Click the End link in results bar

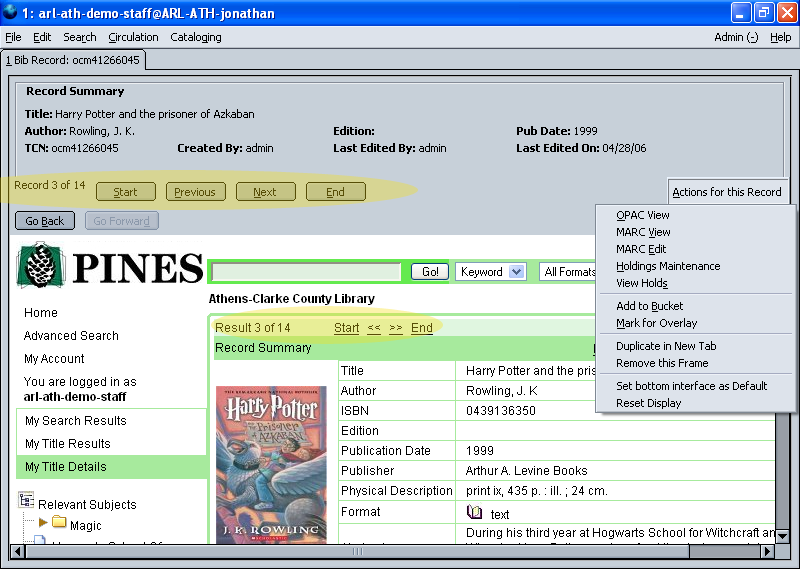(x=422, y=328)
